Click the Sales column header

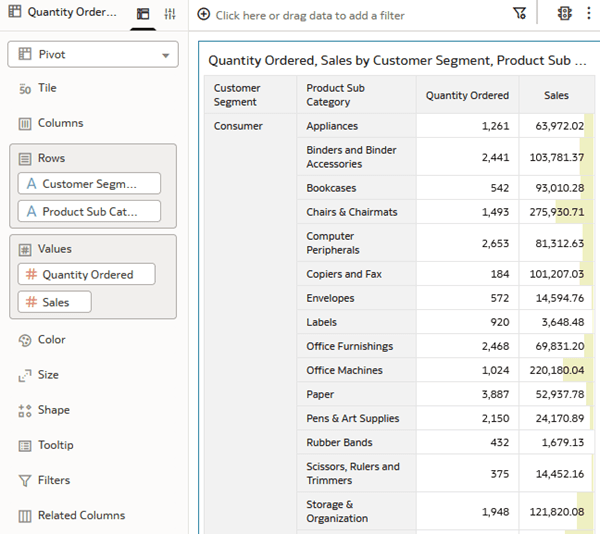click(556, 95)
